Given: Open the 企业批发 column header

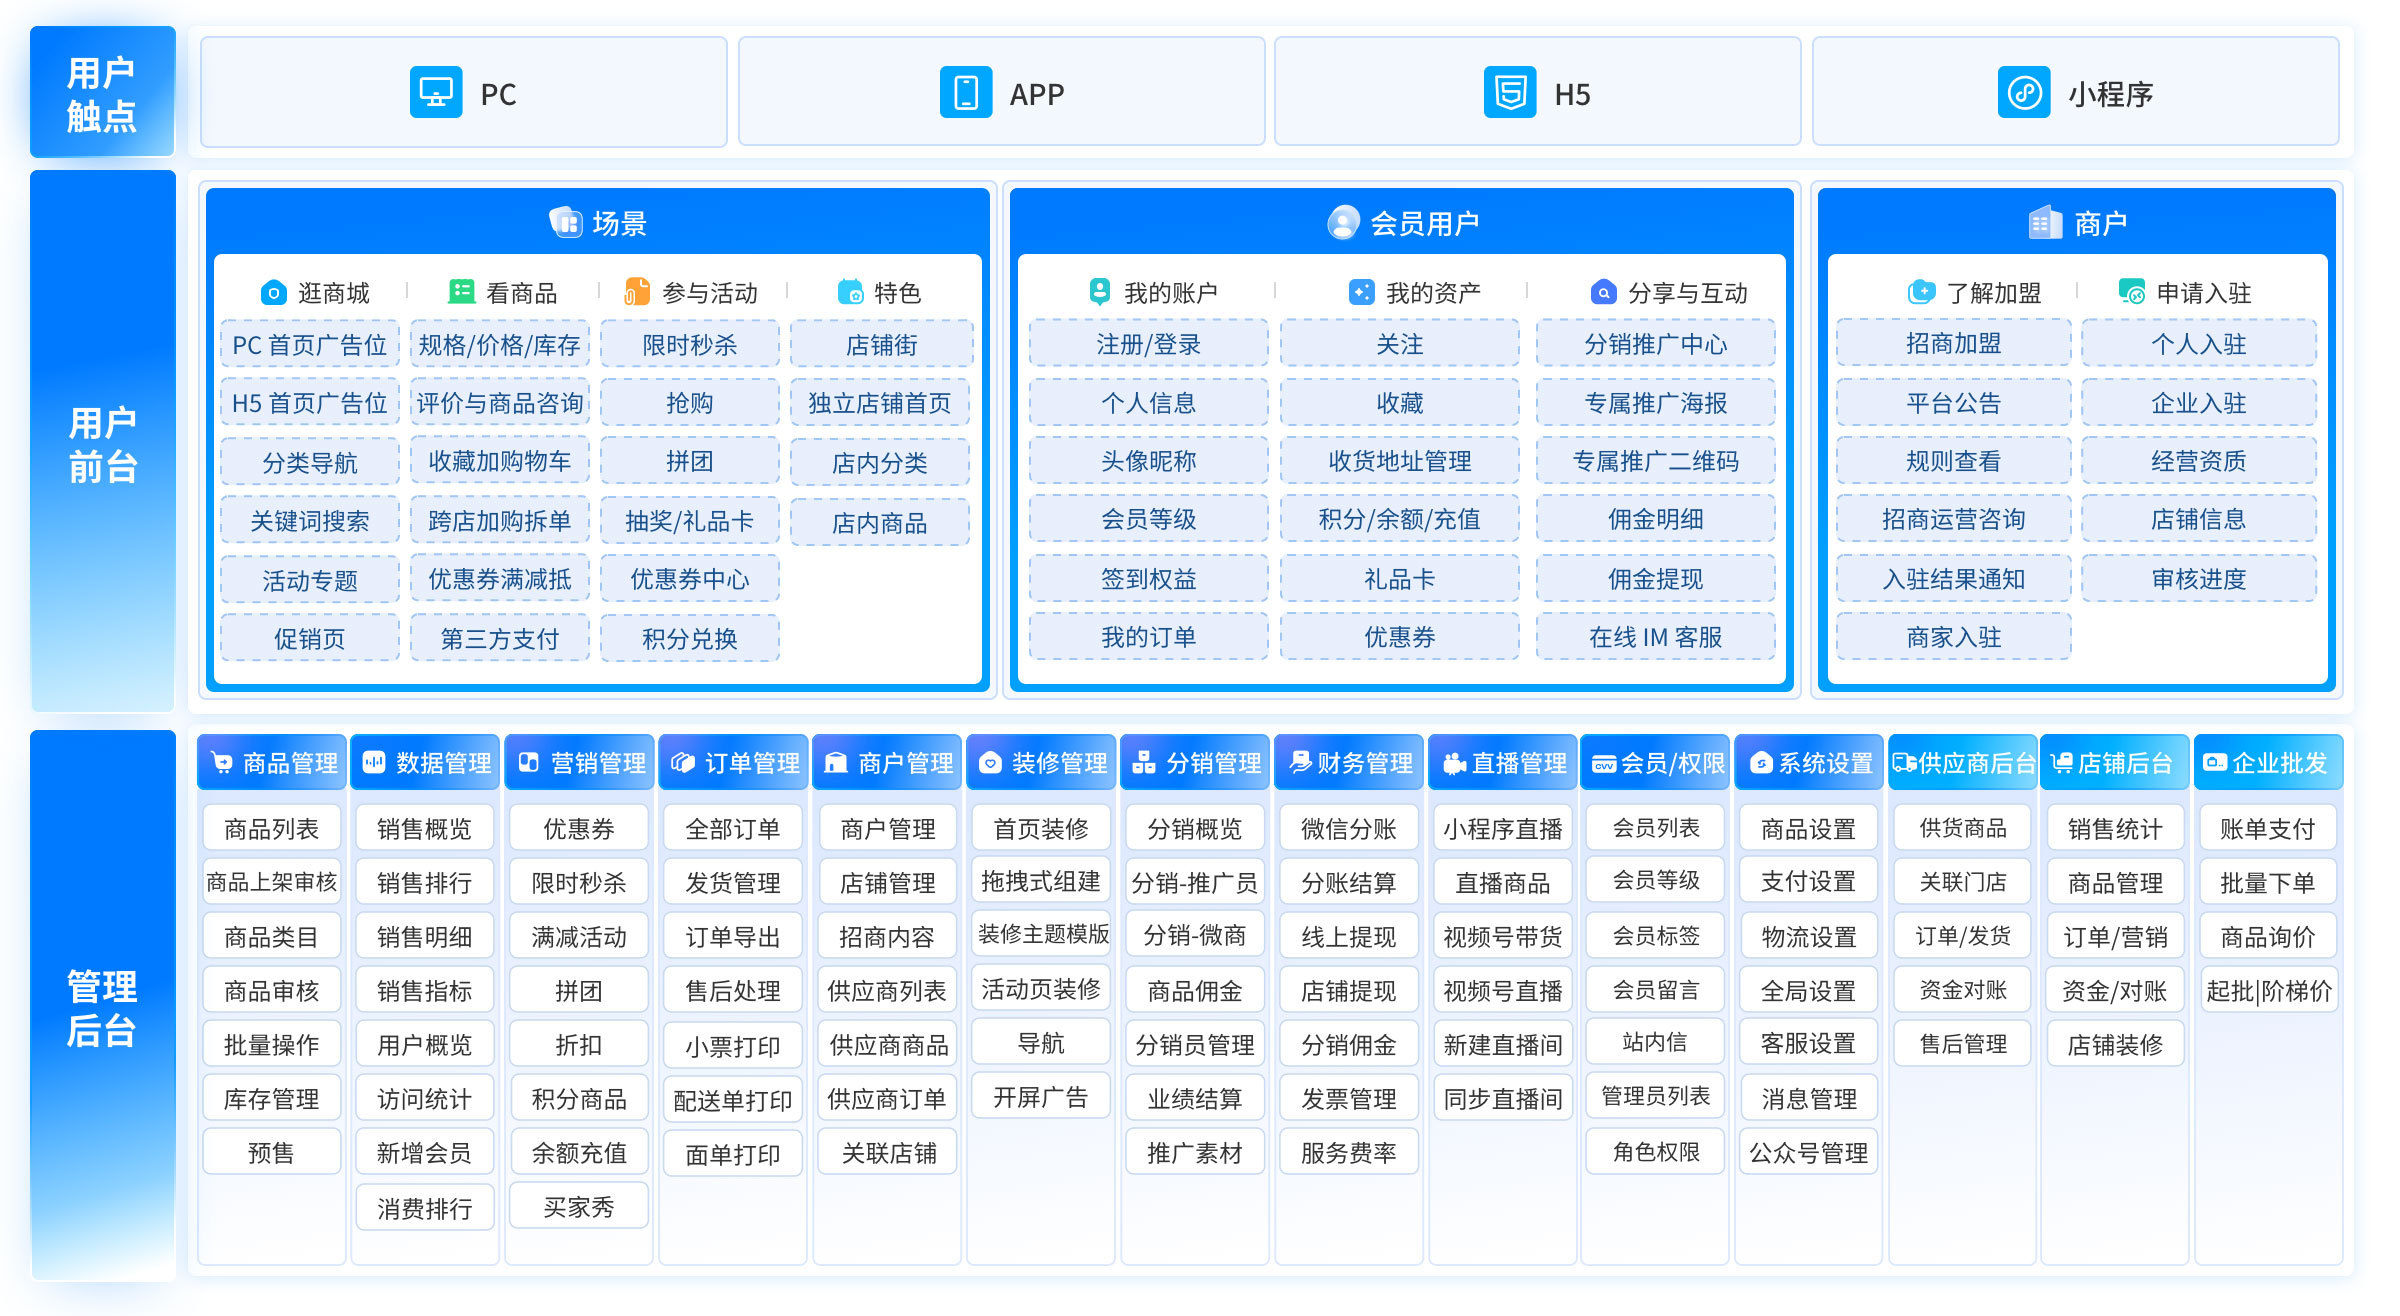Looking at the screenshot, I should tap(2268, 763).
